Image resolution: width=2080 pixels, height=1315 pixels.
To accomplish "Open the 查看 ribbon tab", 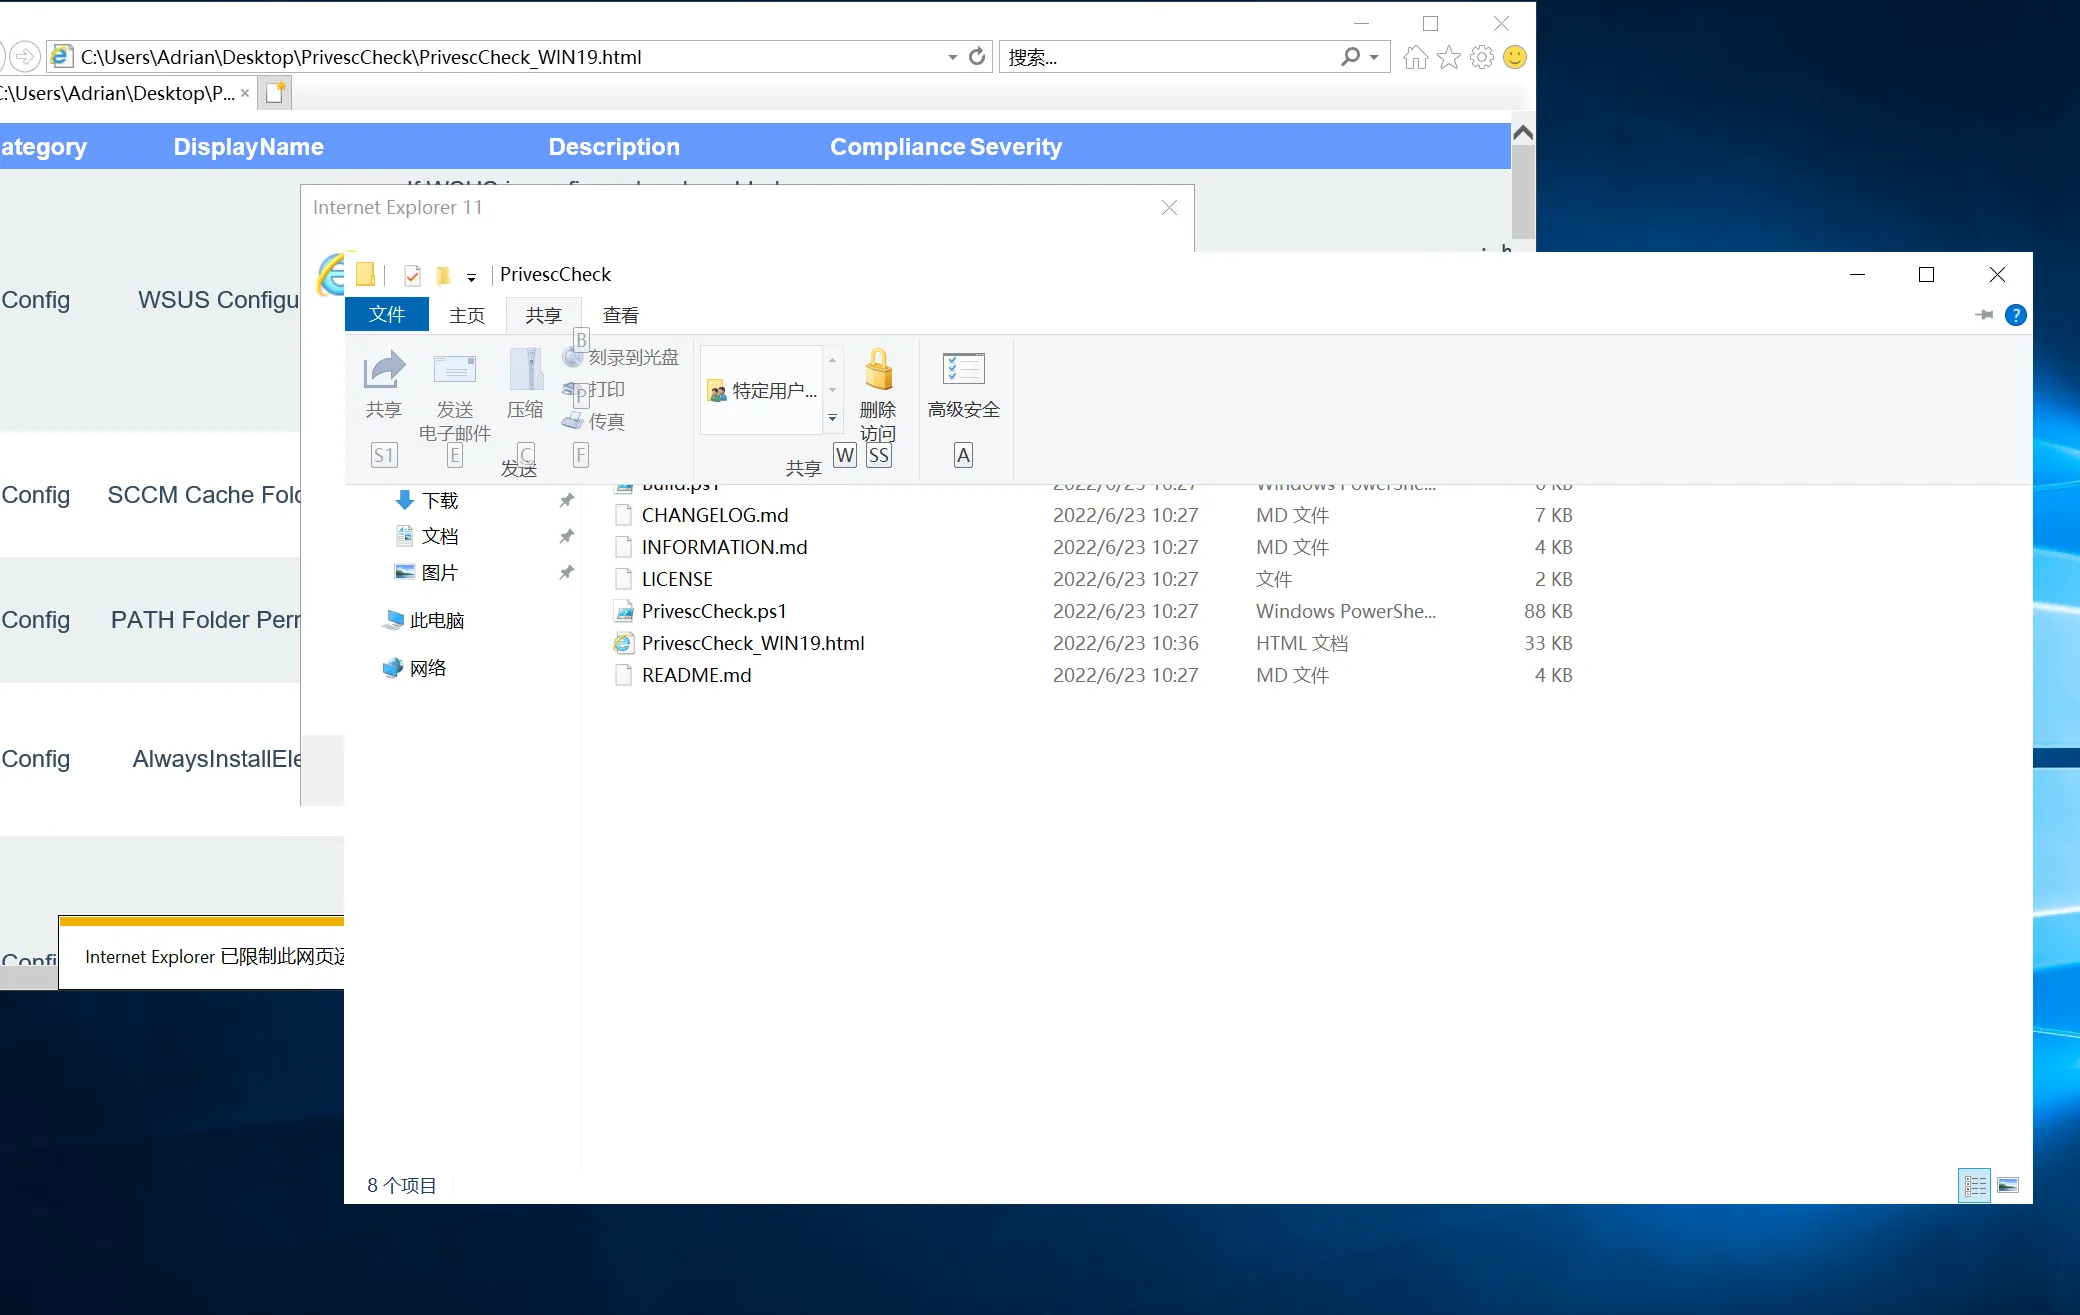I will tap(620, 315).
